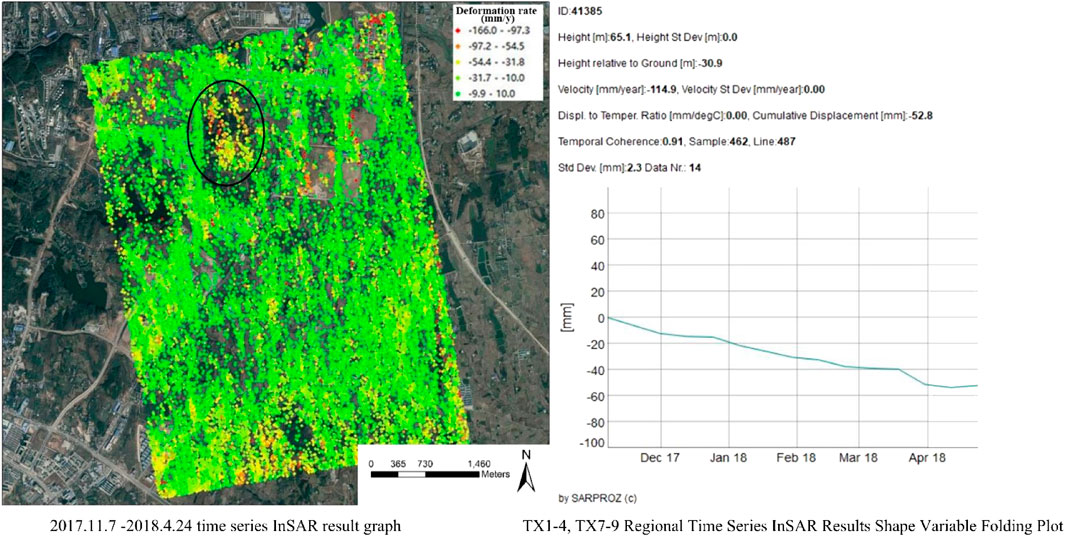Click the 'by SARPROZ (c)' credit text
1065x536 pixels.
point(597,499)
